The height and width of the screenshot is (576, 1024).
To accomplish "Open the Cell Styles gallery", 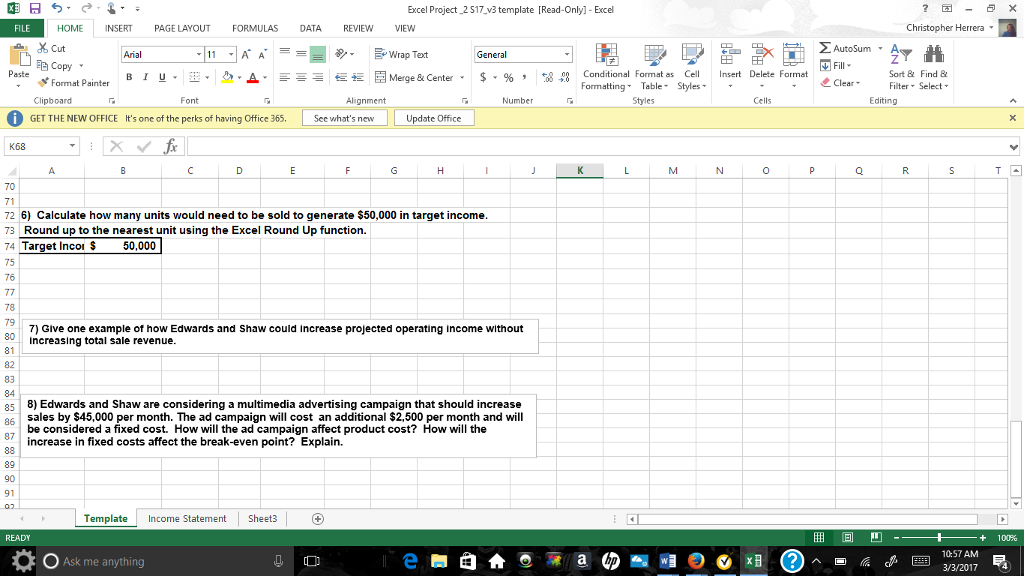I will click(693, 70).
